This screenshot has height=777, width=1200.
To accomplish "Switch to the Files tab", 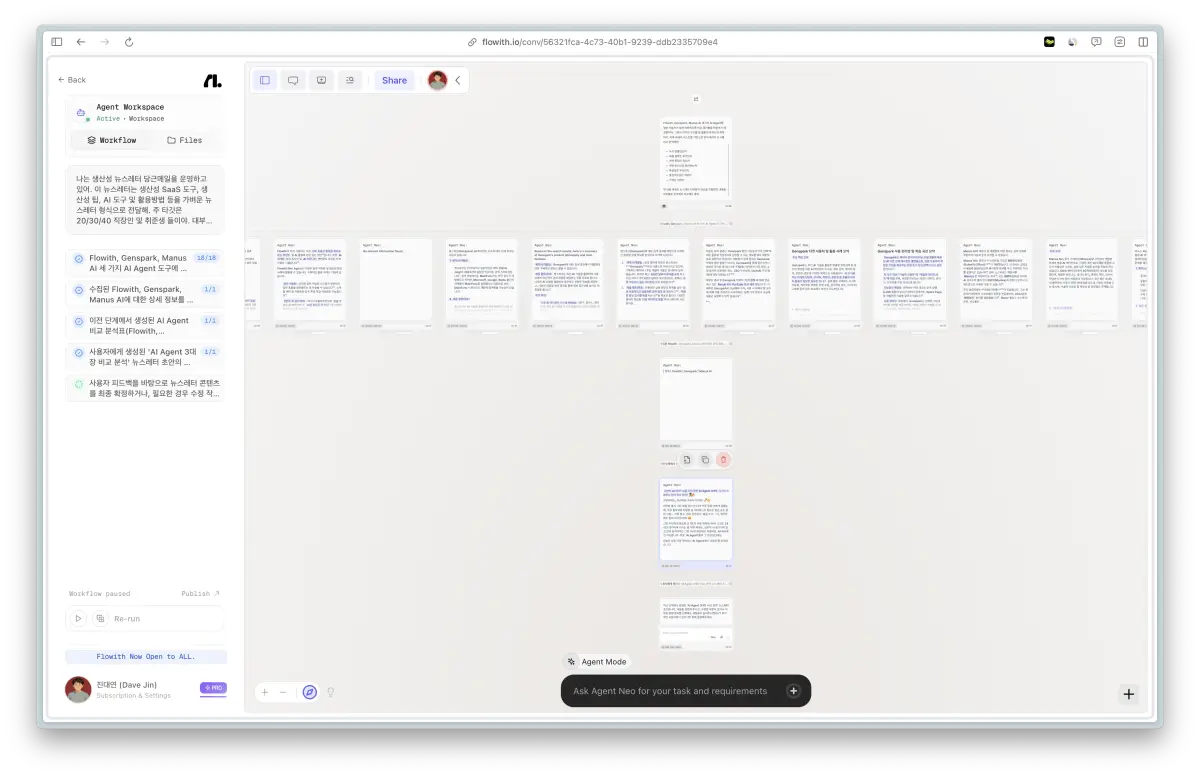I will click(x=185, y=140).
